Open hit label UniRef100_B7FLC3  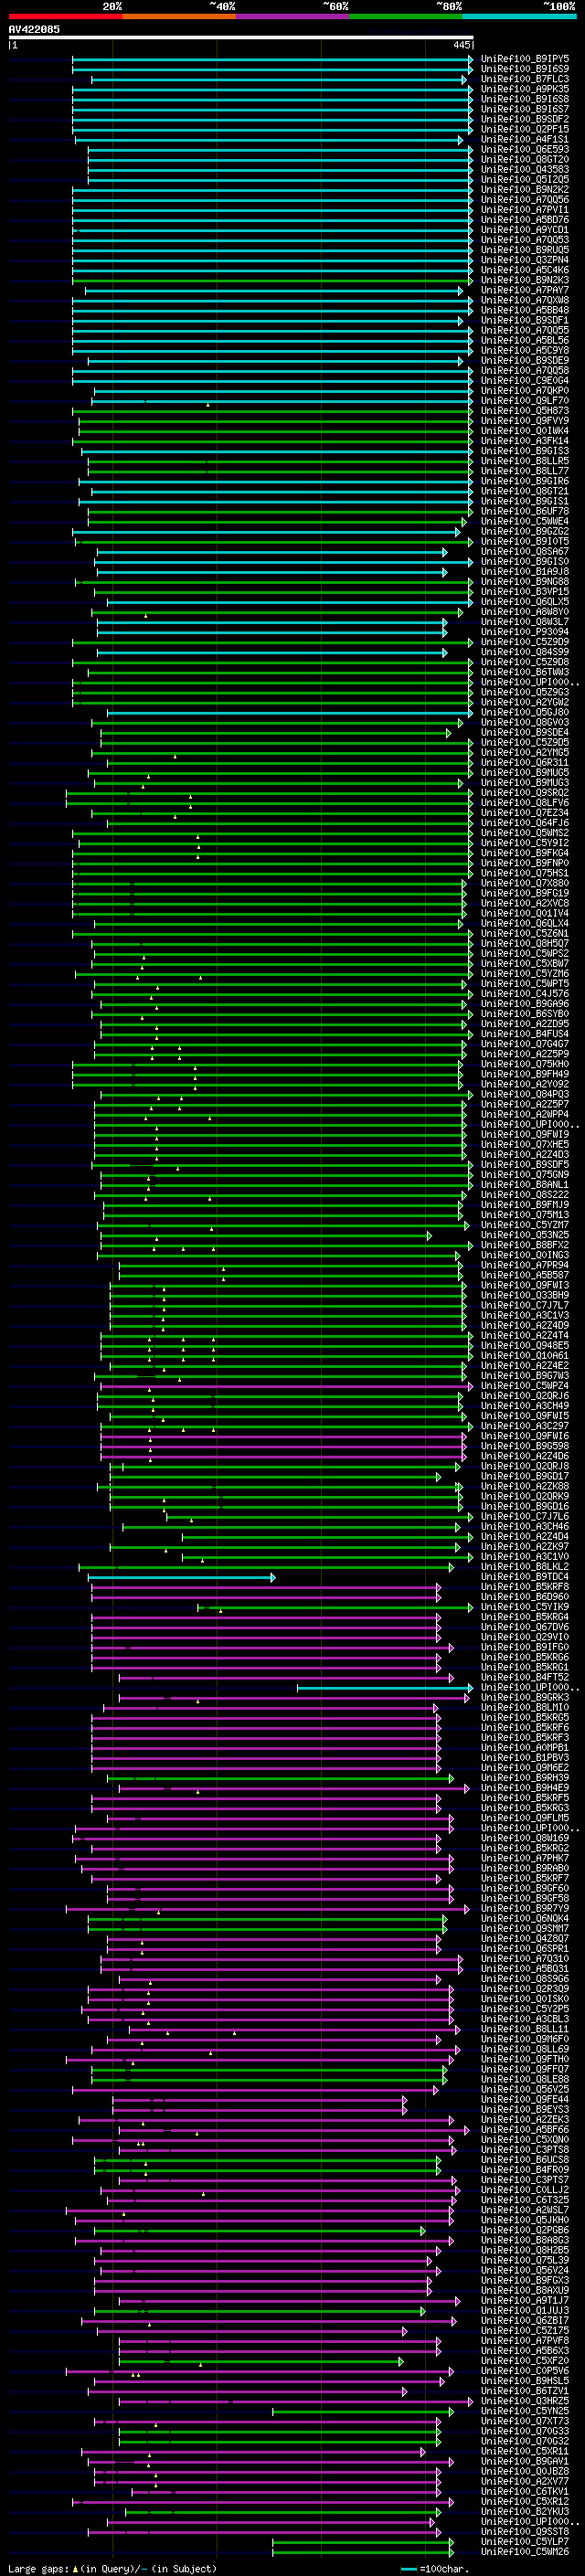tap(525, 79)
